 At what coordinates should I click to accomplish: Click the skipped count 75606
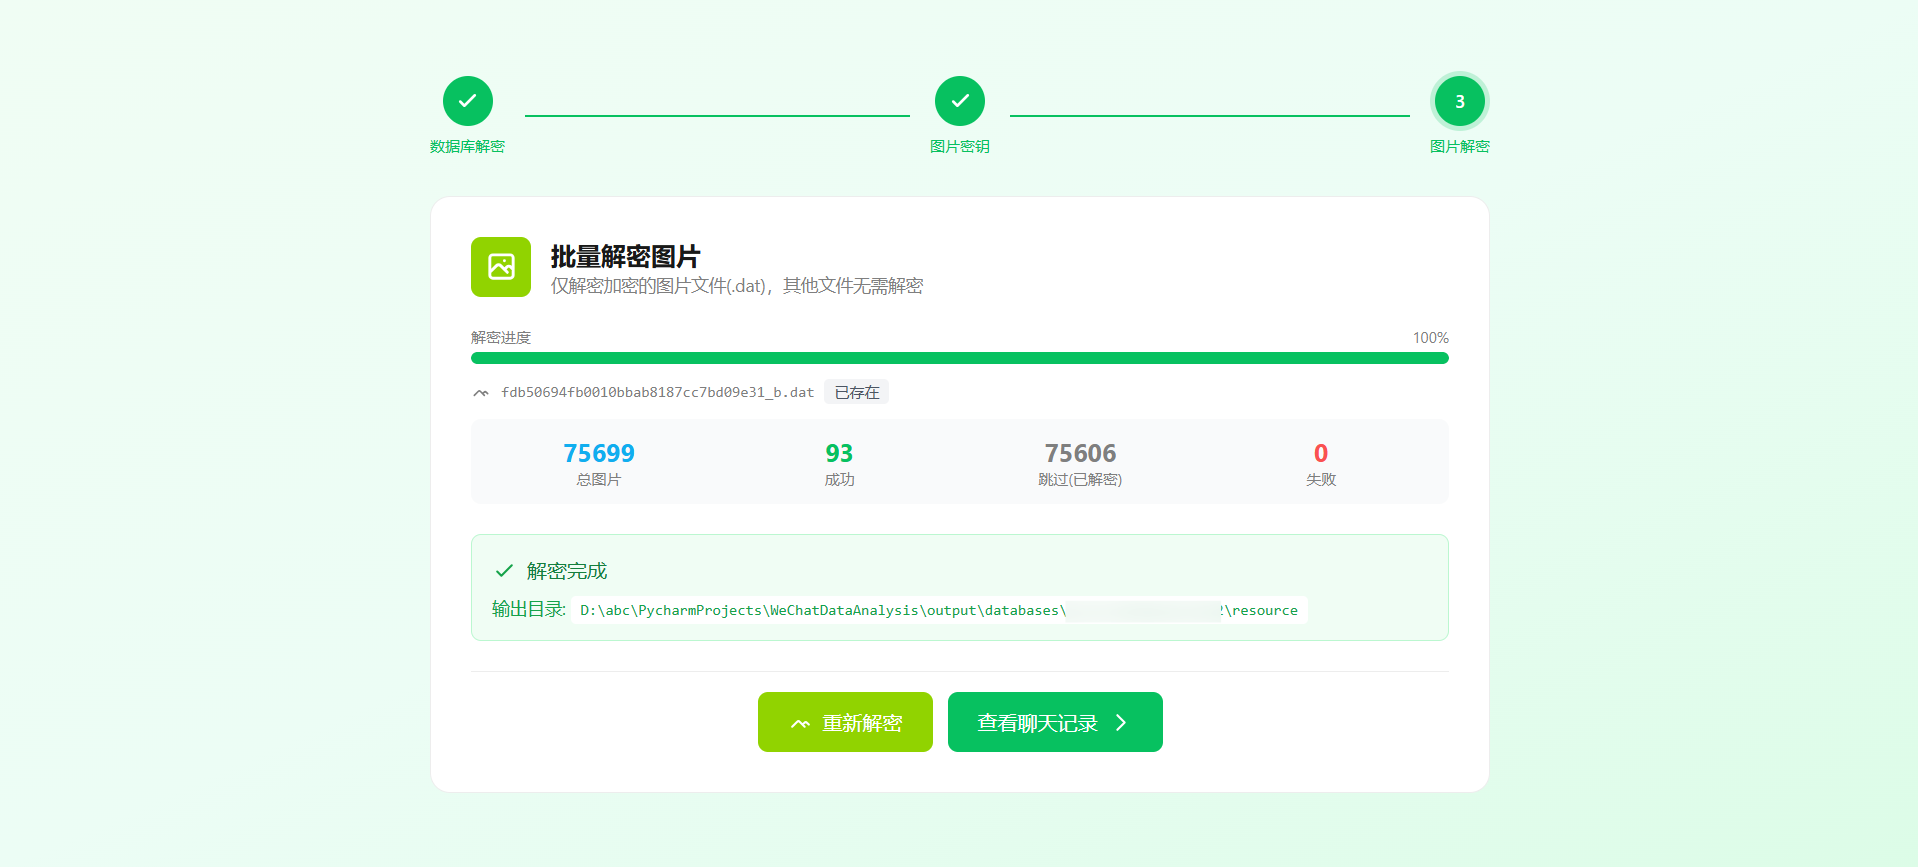[1080, 453]
